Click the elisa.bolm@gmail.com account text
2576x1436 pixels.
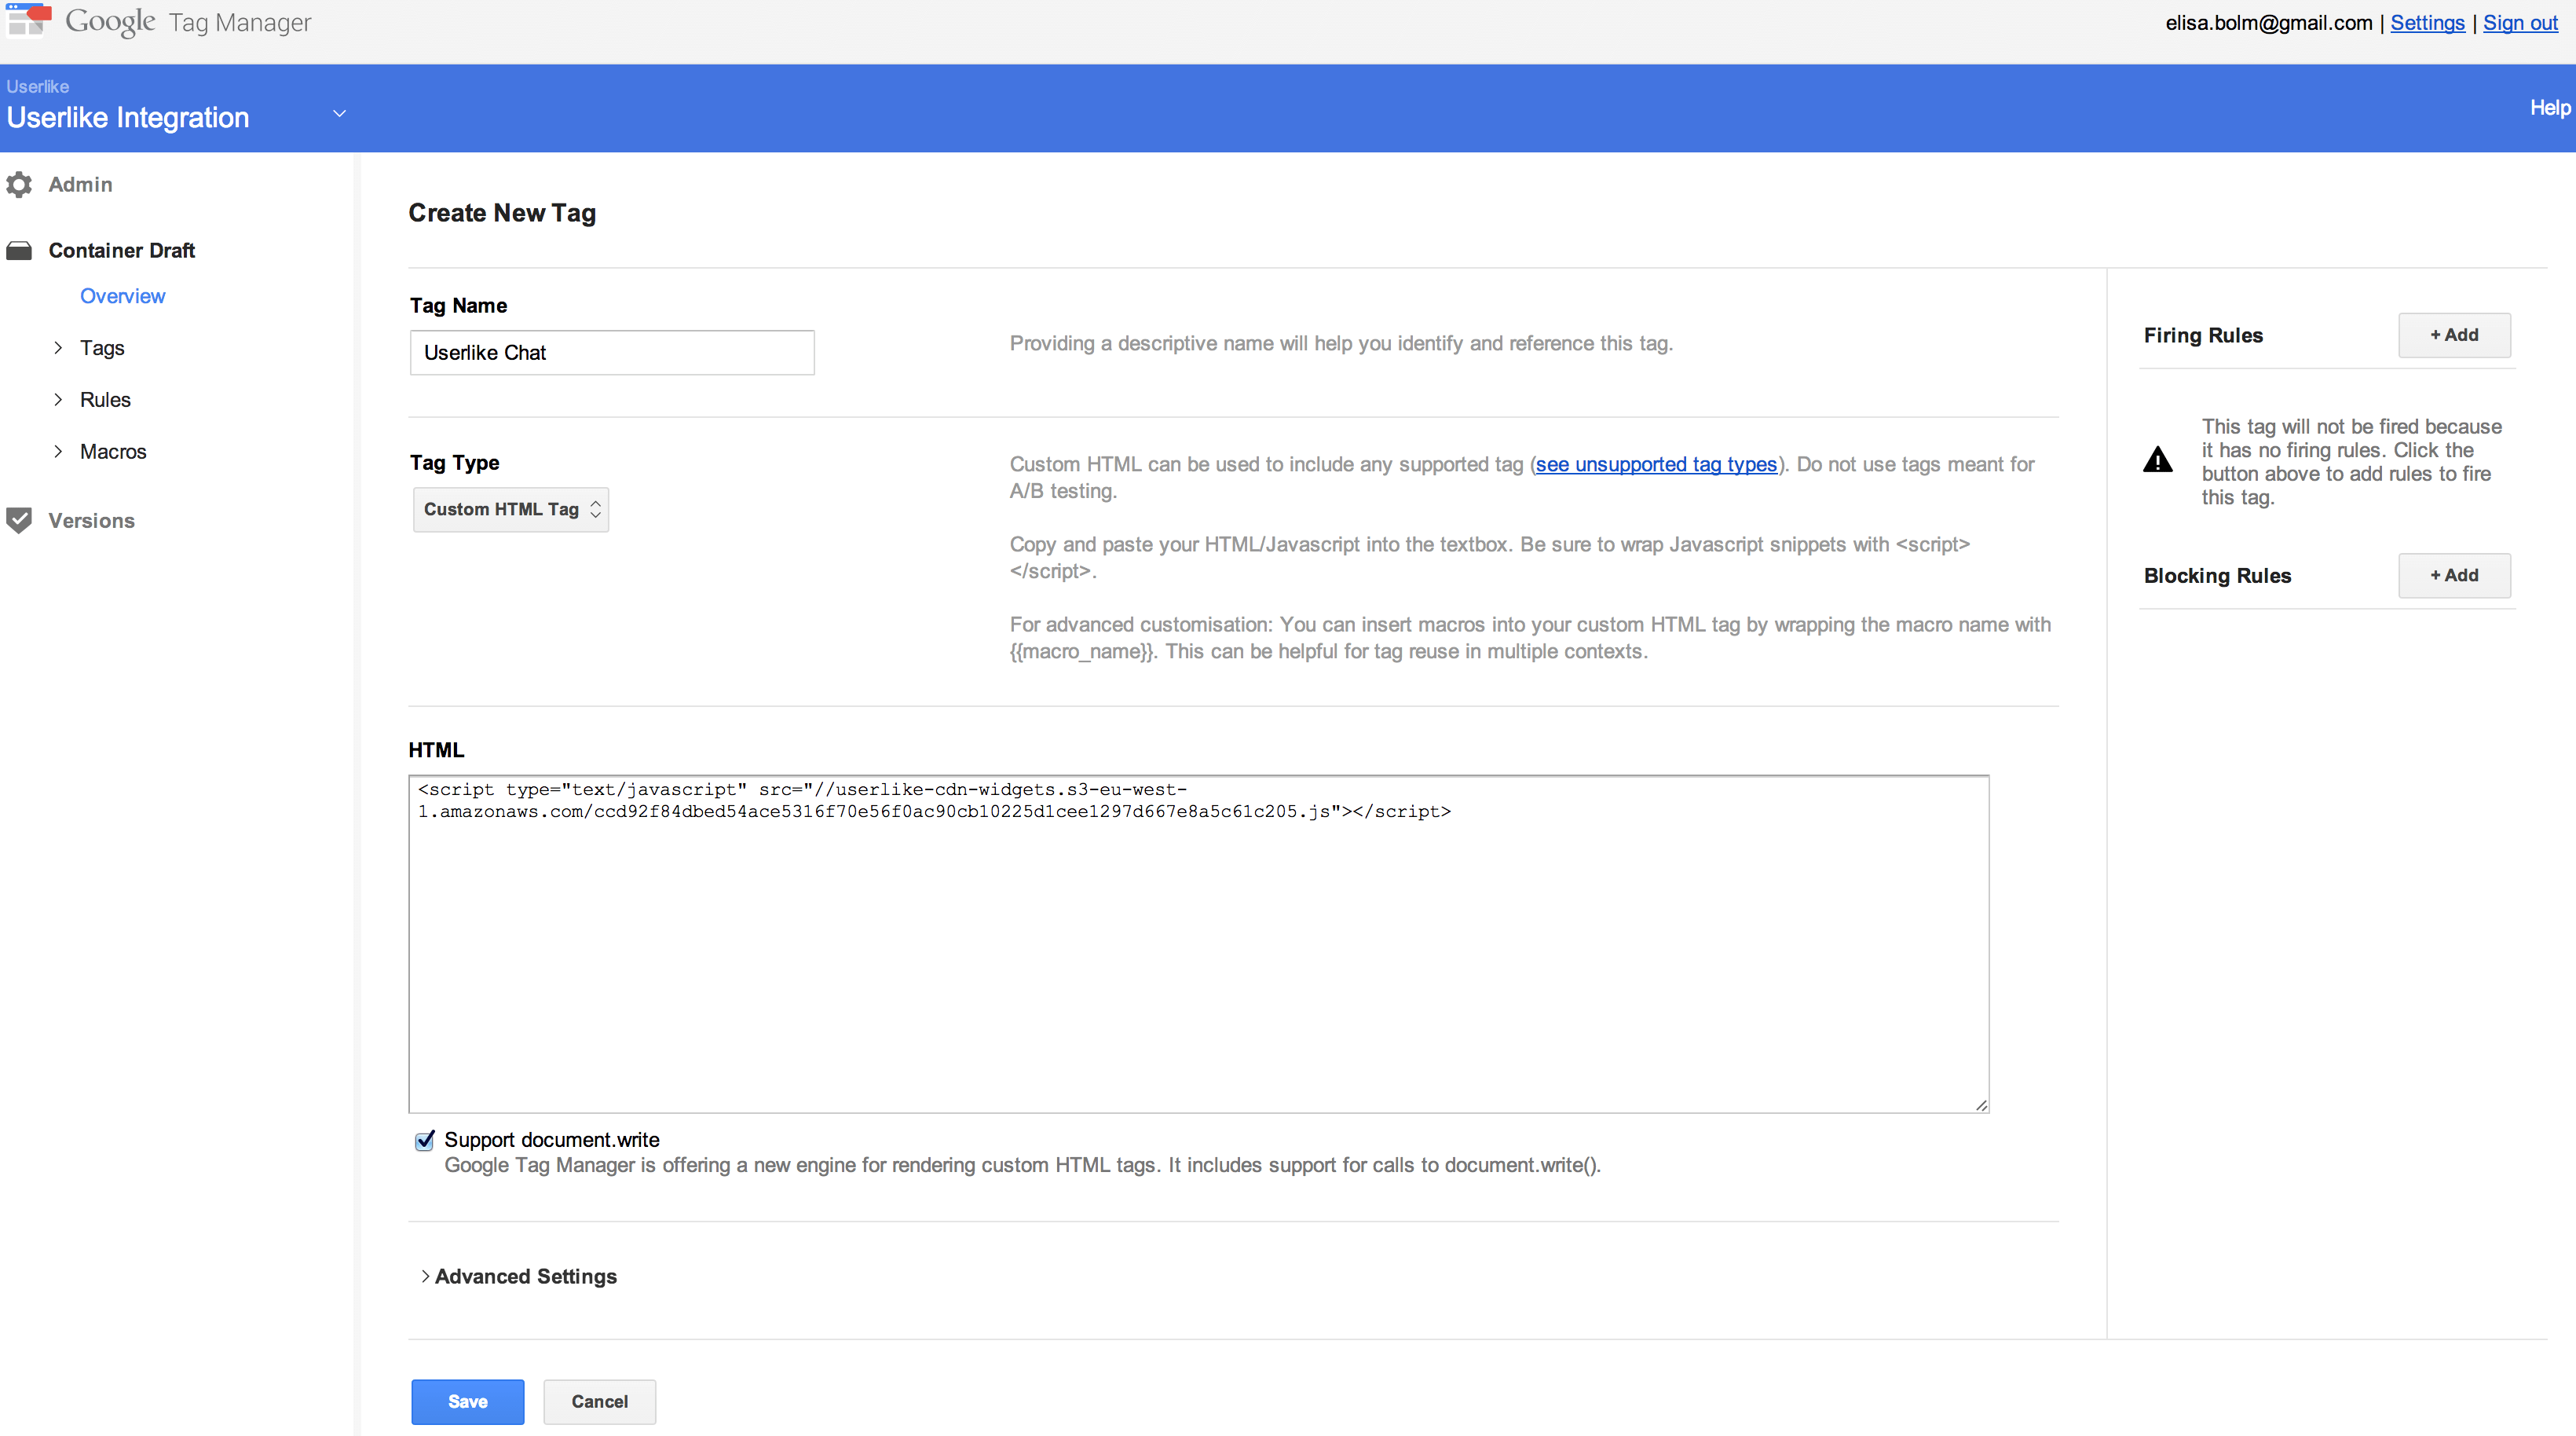click(x=2268, y=23)
